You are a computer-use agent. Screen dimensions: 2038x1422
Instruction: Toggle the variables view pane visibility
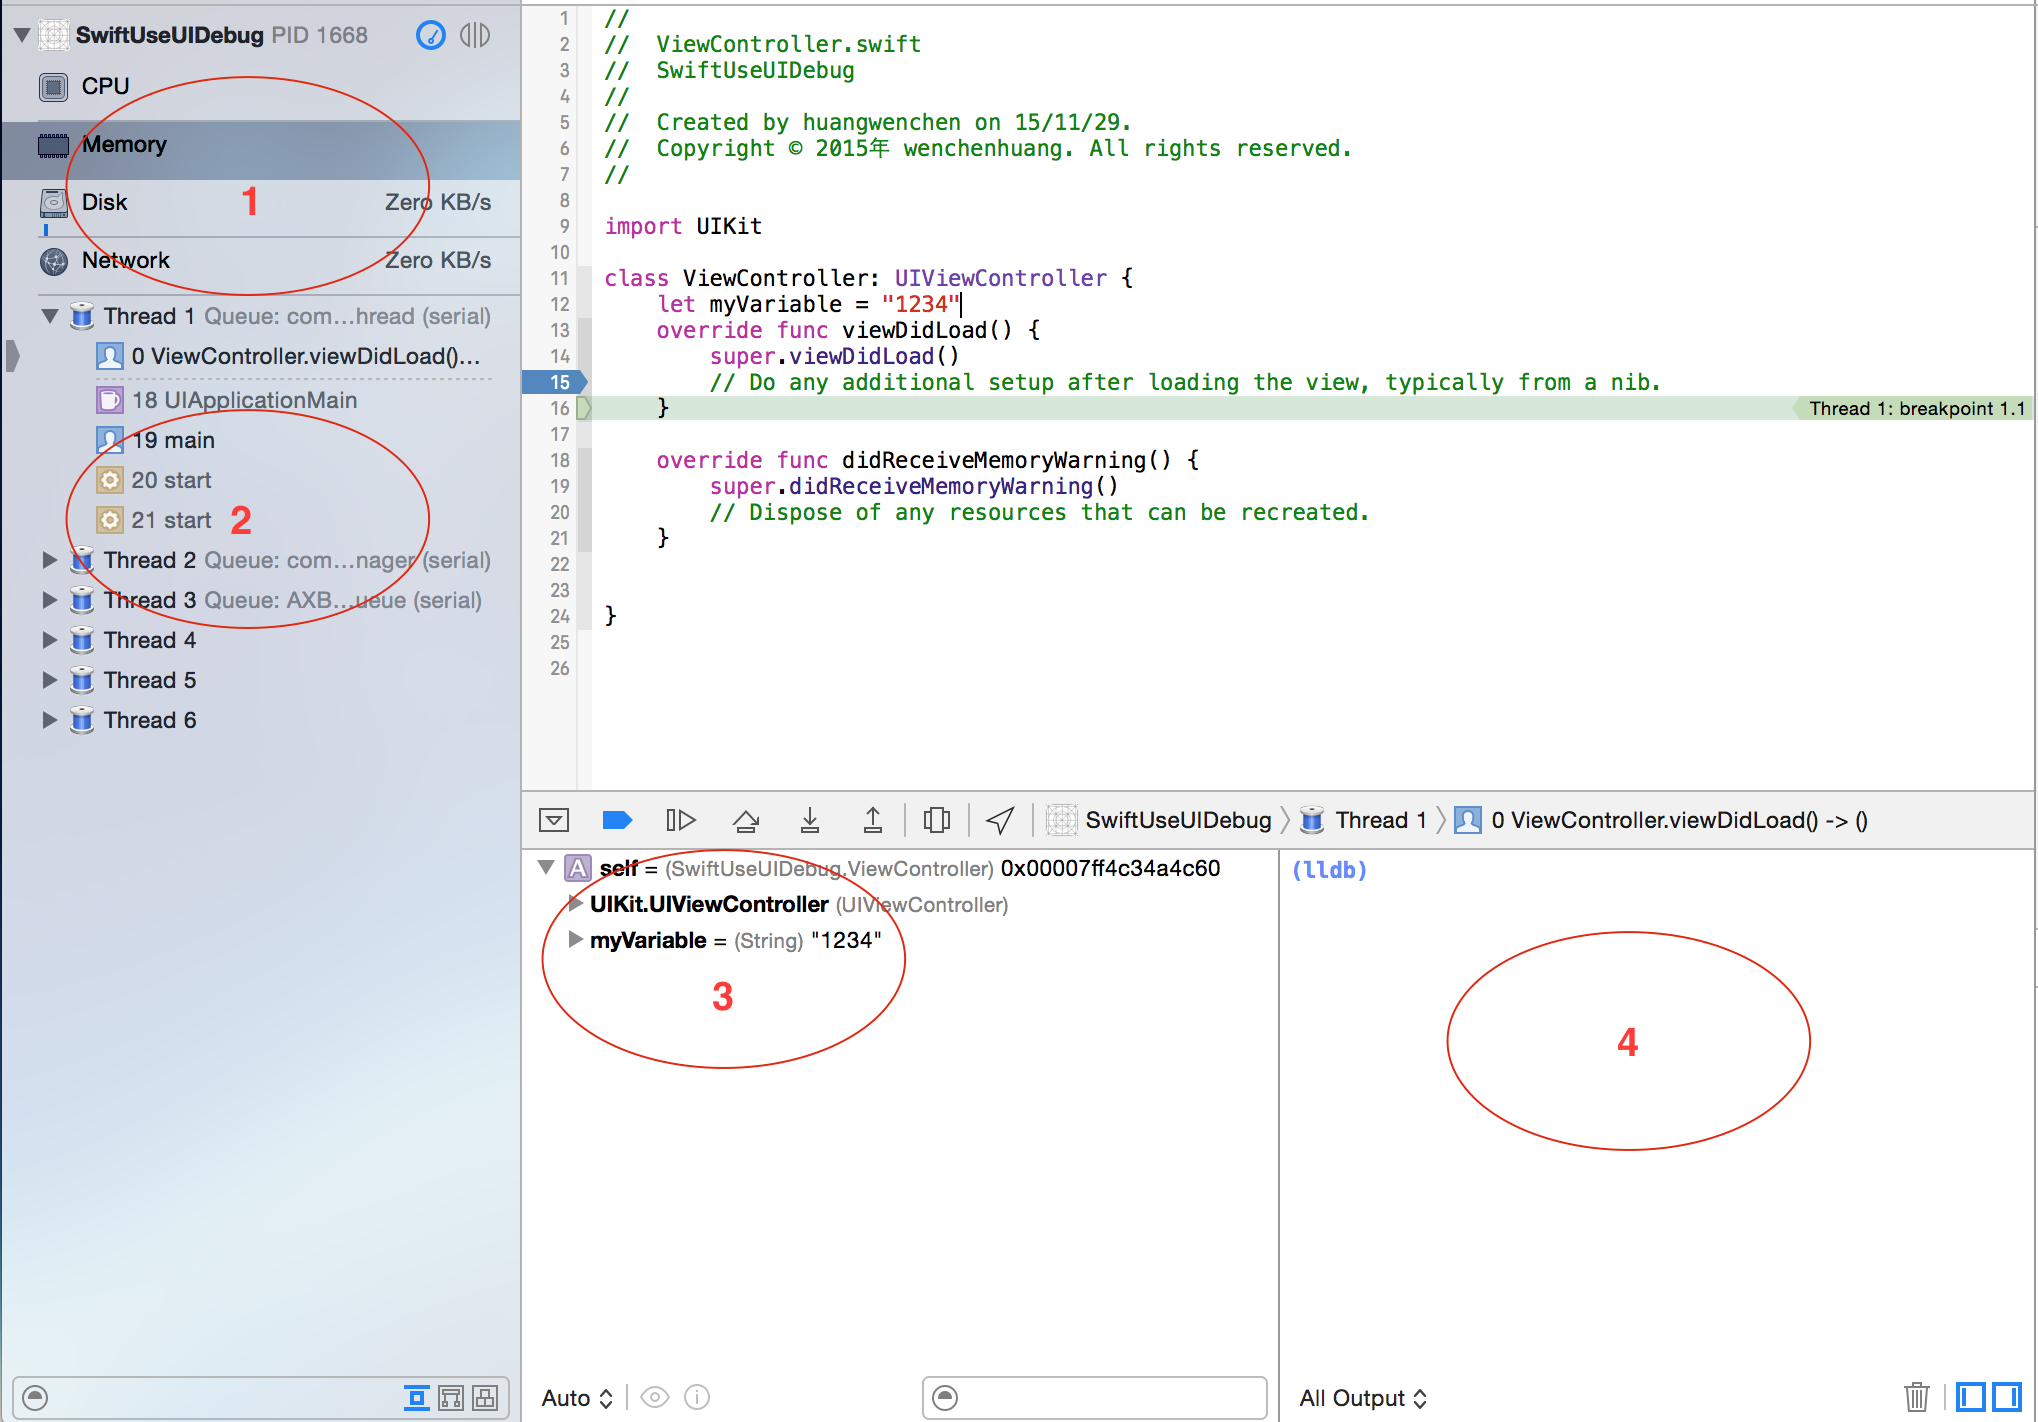pyautogui.click(x=1970, y=1397)
